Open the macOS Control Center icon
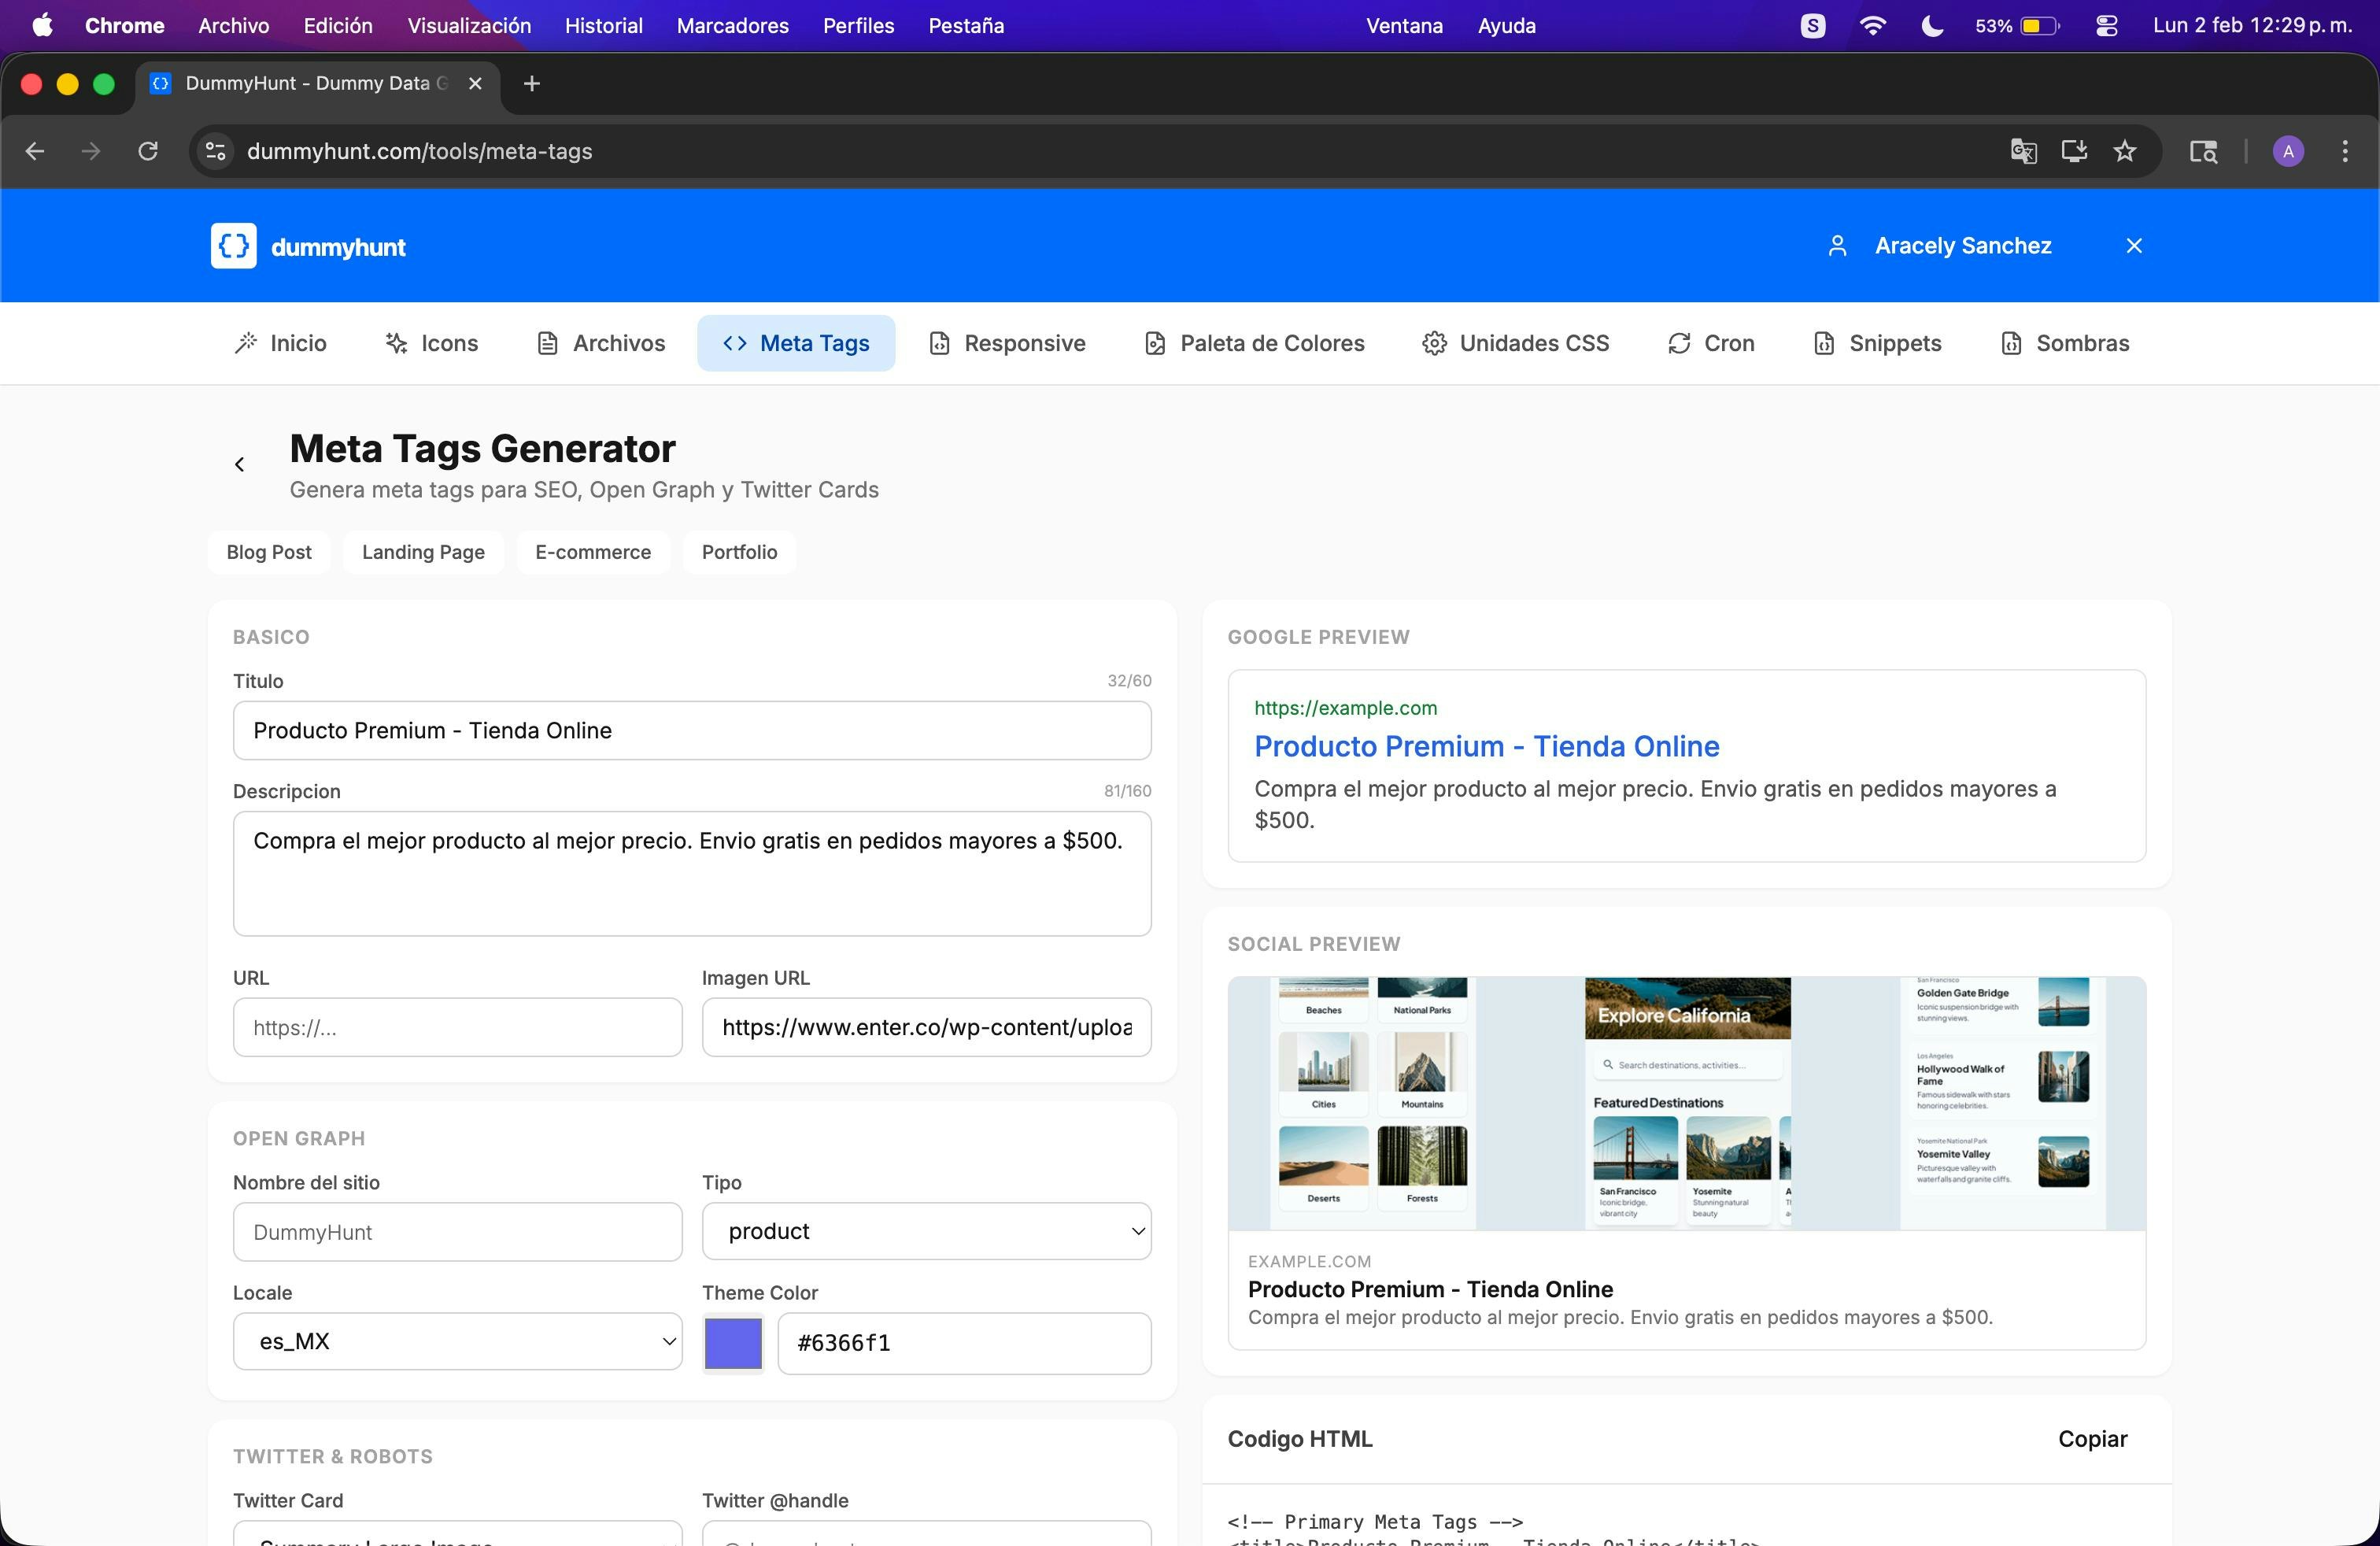Viewport: 2380px width, 1546px height. tap(2106, 26)
